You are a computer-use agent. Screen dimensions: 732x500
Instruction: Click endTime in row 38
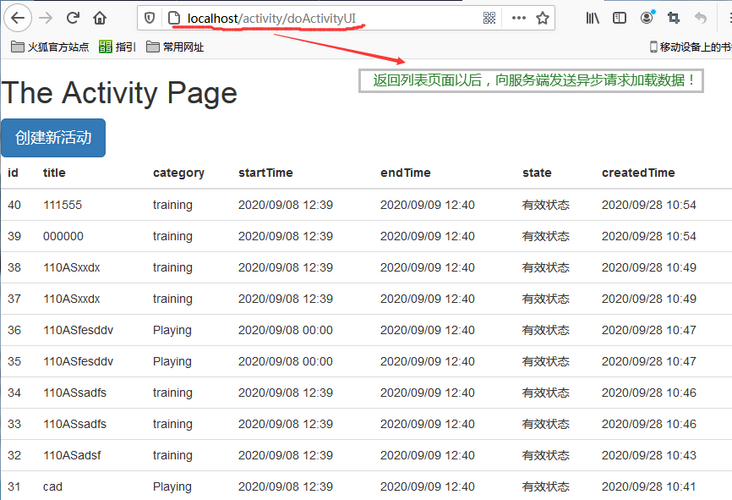tap(427, 268)
